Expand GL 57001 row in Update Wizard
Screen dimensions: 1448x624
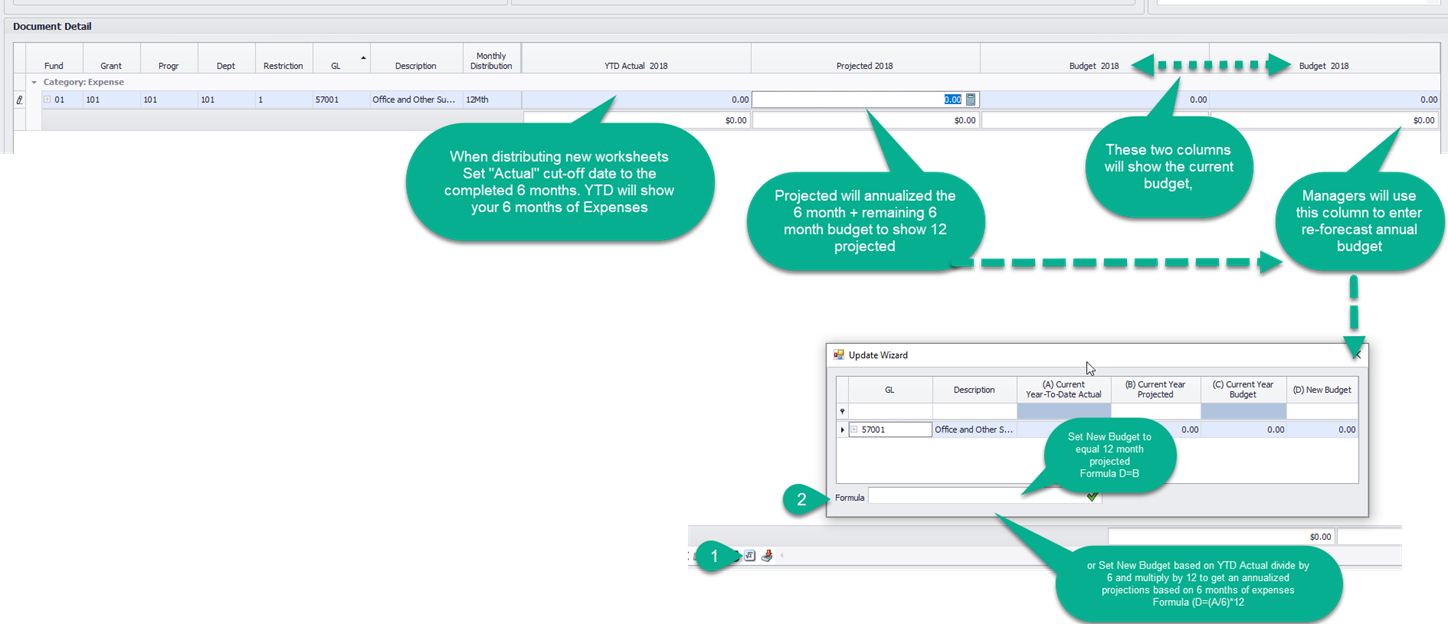tap(855, 429)
